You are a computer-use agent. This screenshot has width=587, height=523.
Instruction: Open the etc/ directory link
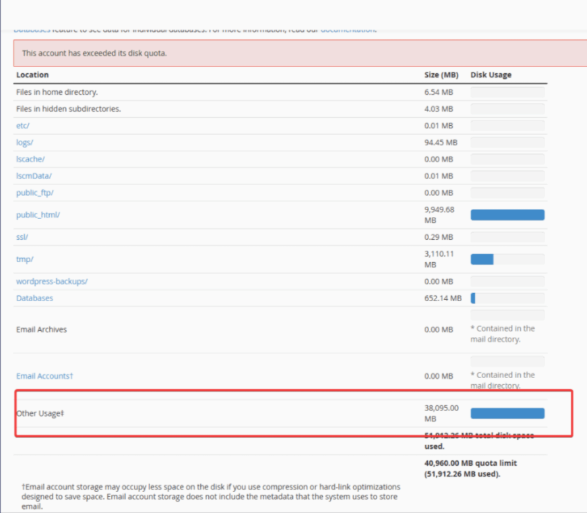22,125
